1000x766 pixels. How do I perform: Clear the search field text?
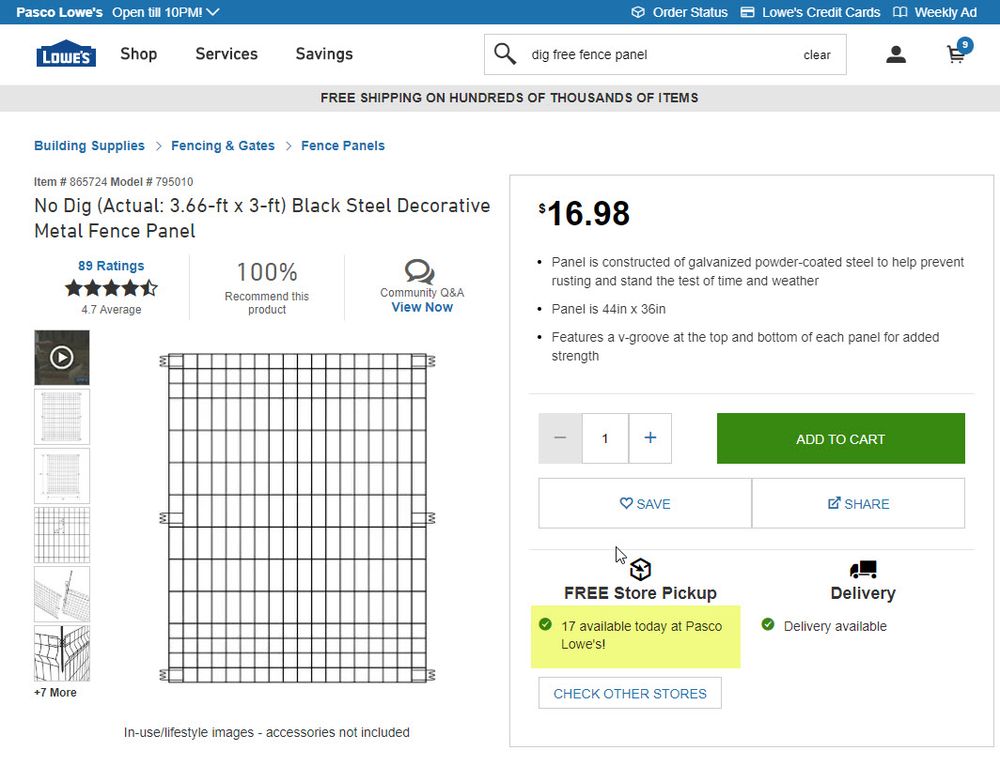click(817, 55)
